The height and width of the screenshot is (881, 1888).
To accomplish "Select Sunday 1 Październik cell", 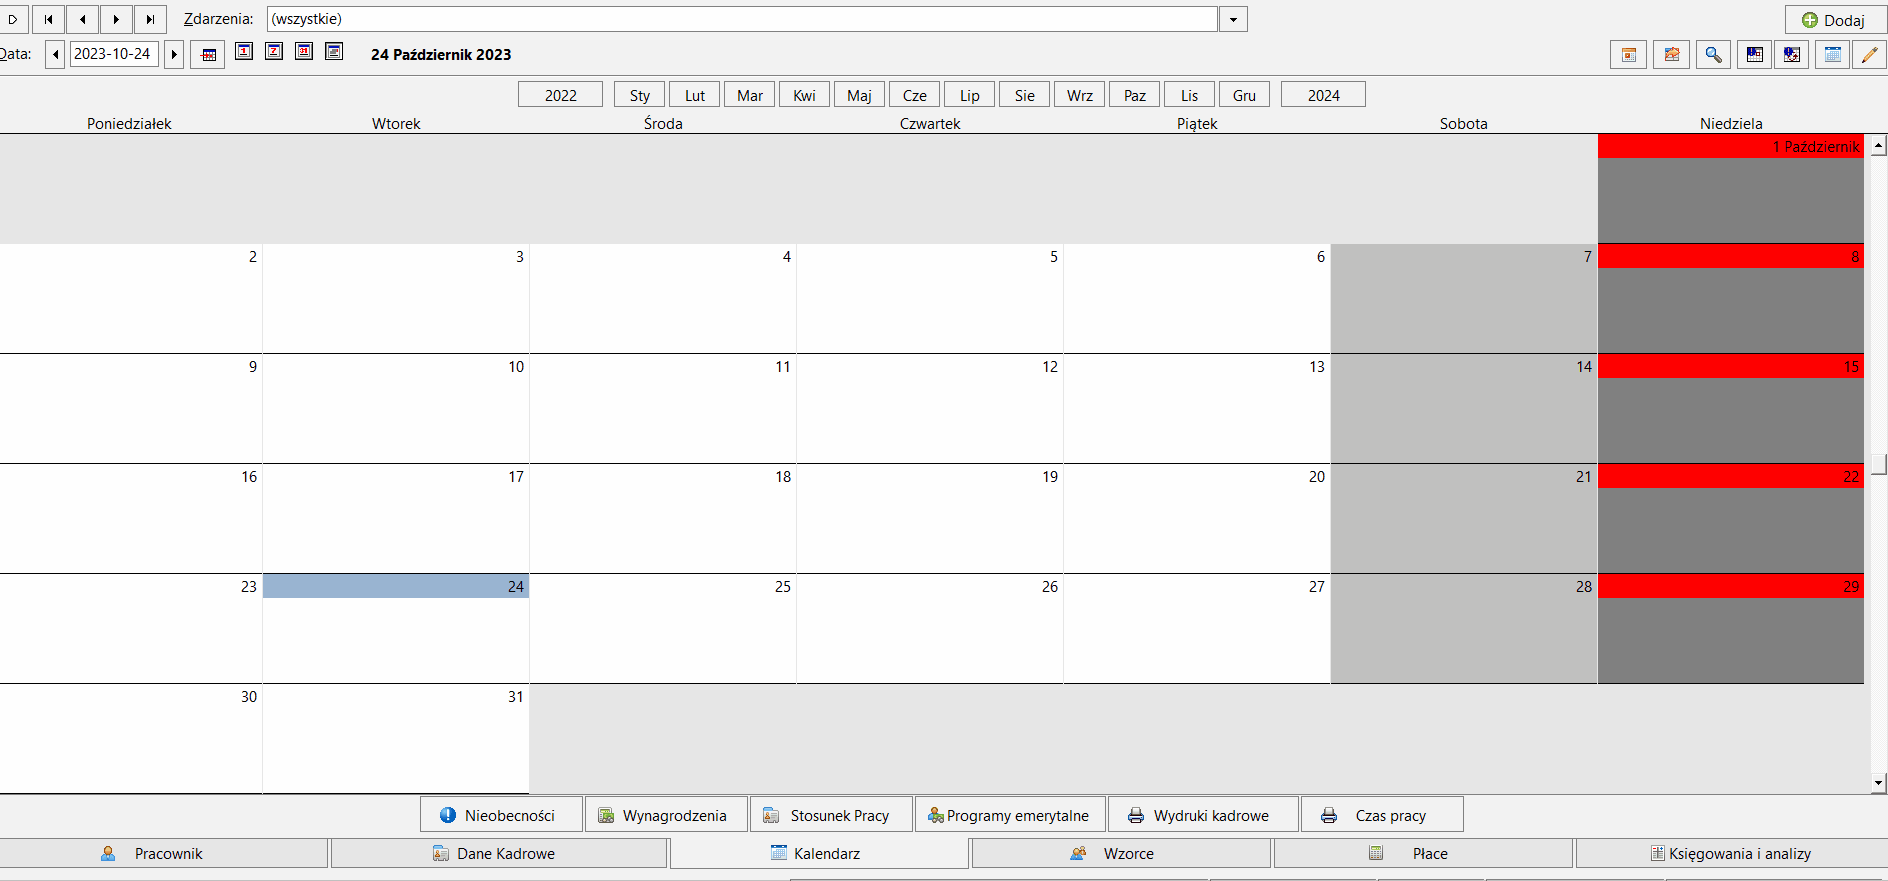I will pyautogui.click(x=1731, y=189).
